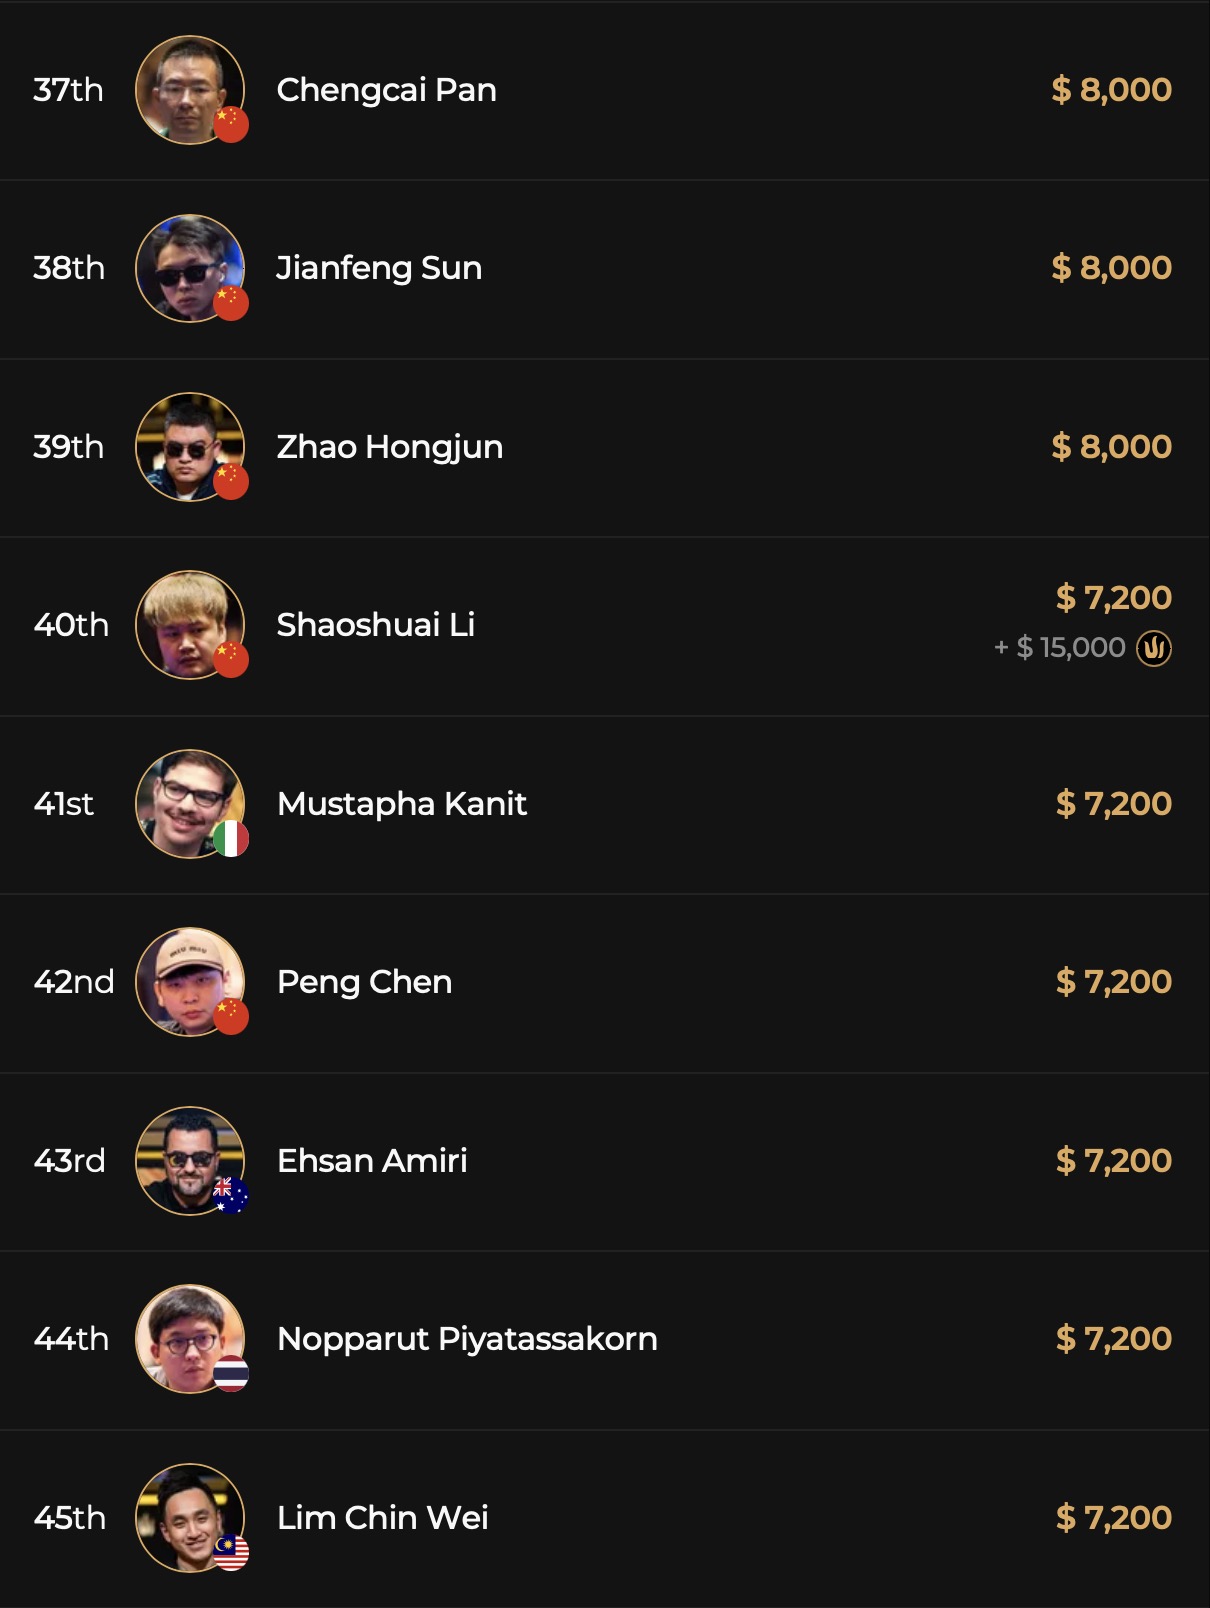This screenshot has height=1608, width=1210.
Task: Click Italy flag badge on Mustapha Kanit's avatar
Action: (231, 839)
